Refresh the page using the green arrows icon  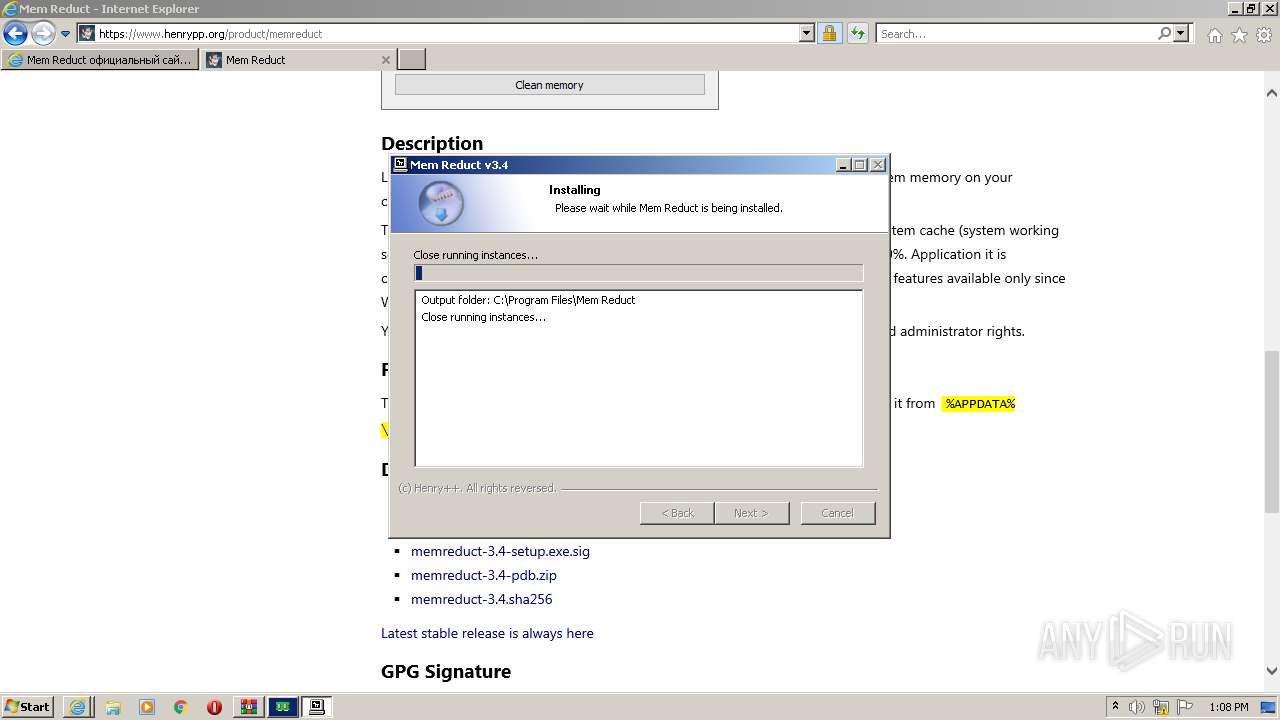857,34
